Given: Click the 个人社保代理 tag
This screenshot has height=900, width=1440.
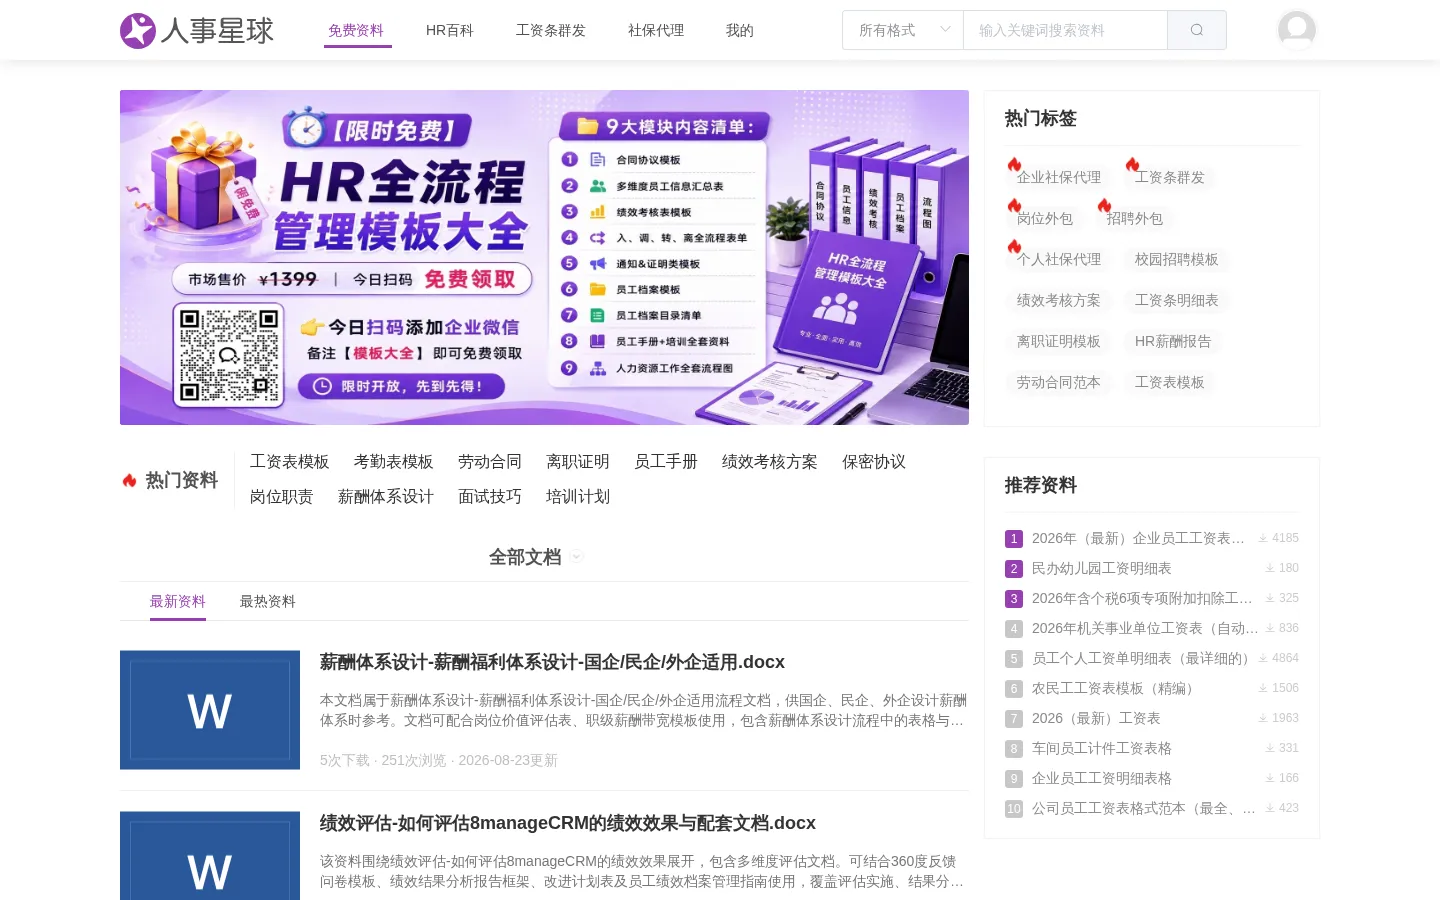Looking at the screenshot, I should (1059, 259).
